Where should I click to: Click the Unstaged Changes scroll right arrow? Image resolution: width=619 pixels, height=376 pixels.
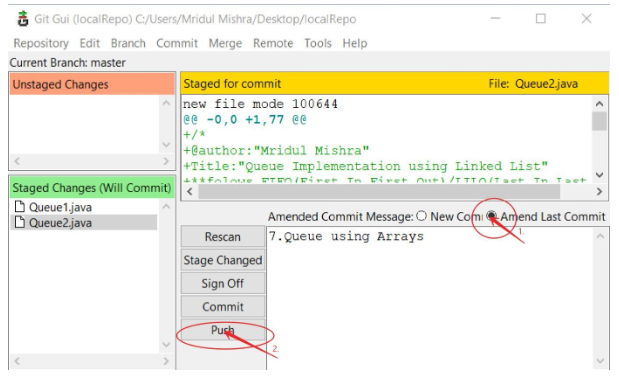coord(166,161)
